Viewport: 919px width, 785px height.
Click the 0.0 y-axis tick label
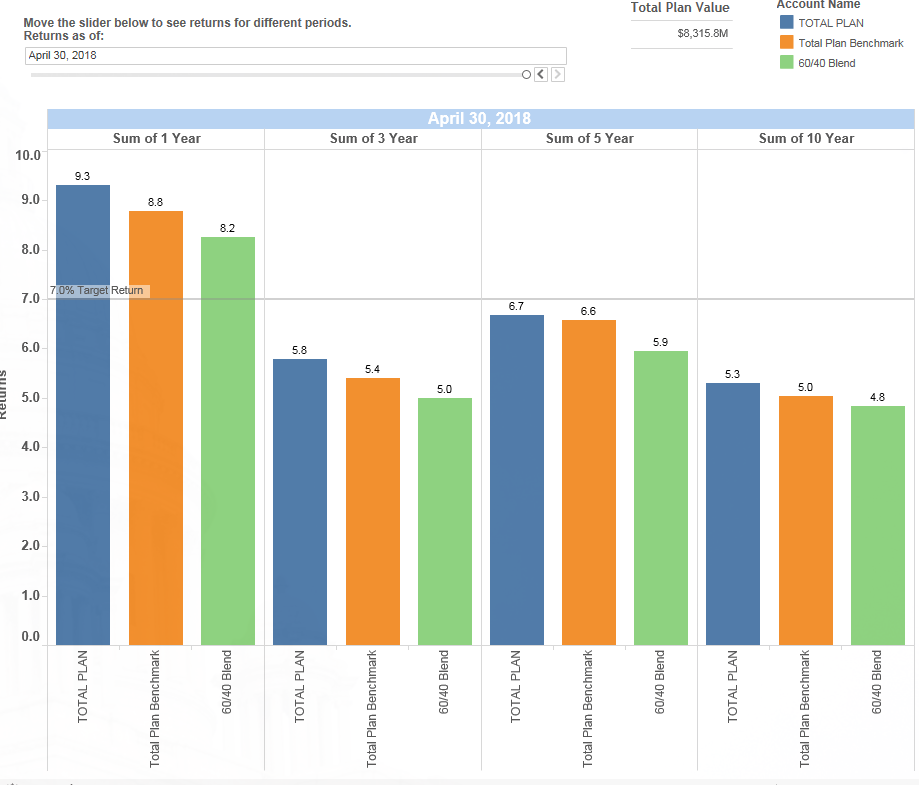pos(31,636)
